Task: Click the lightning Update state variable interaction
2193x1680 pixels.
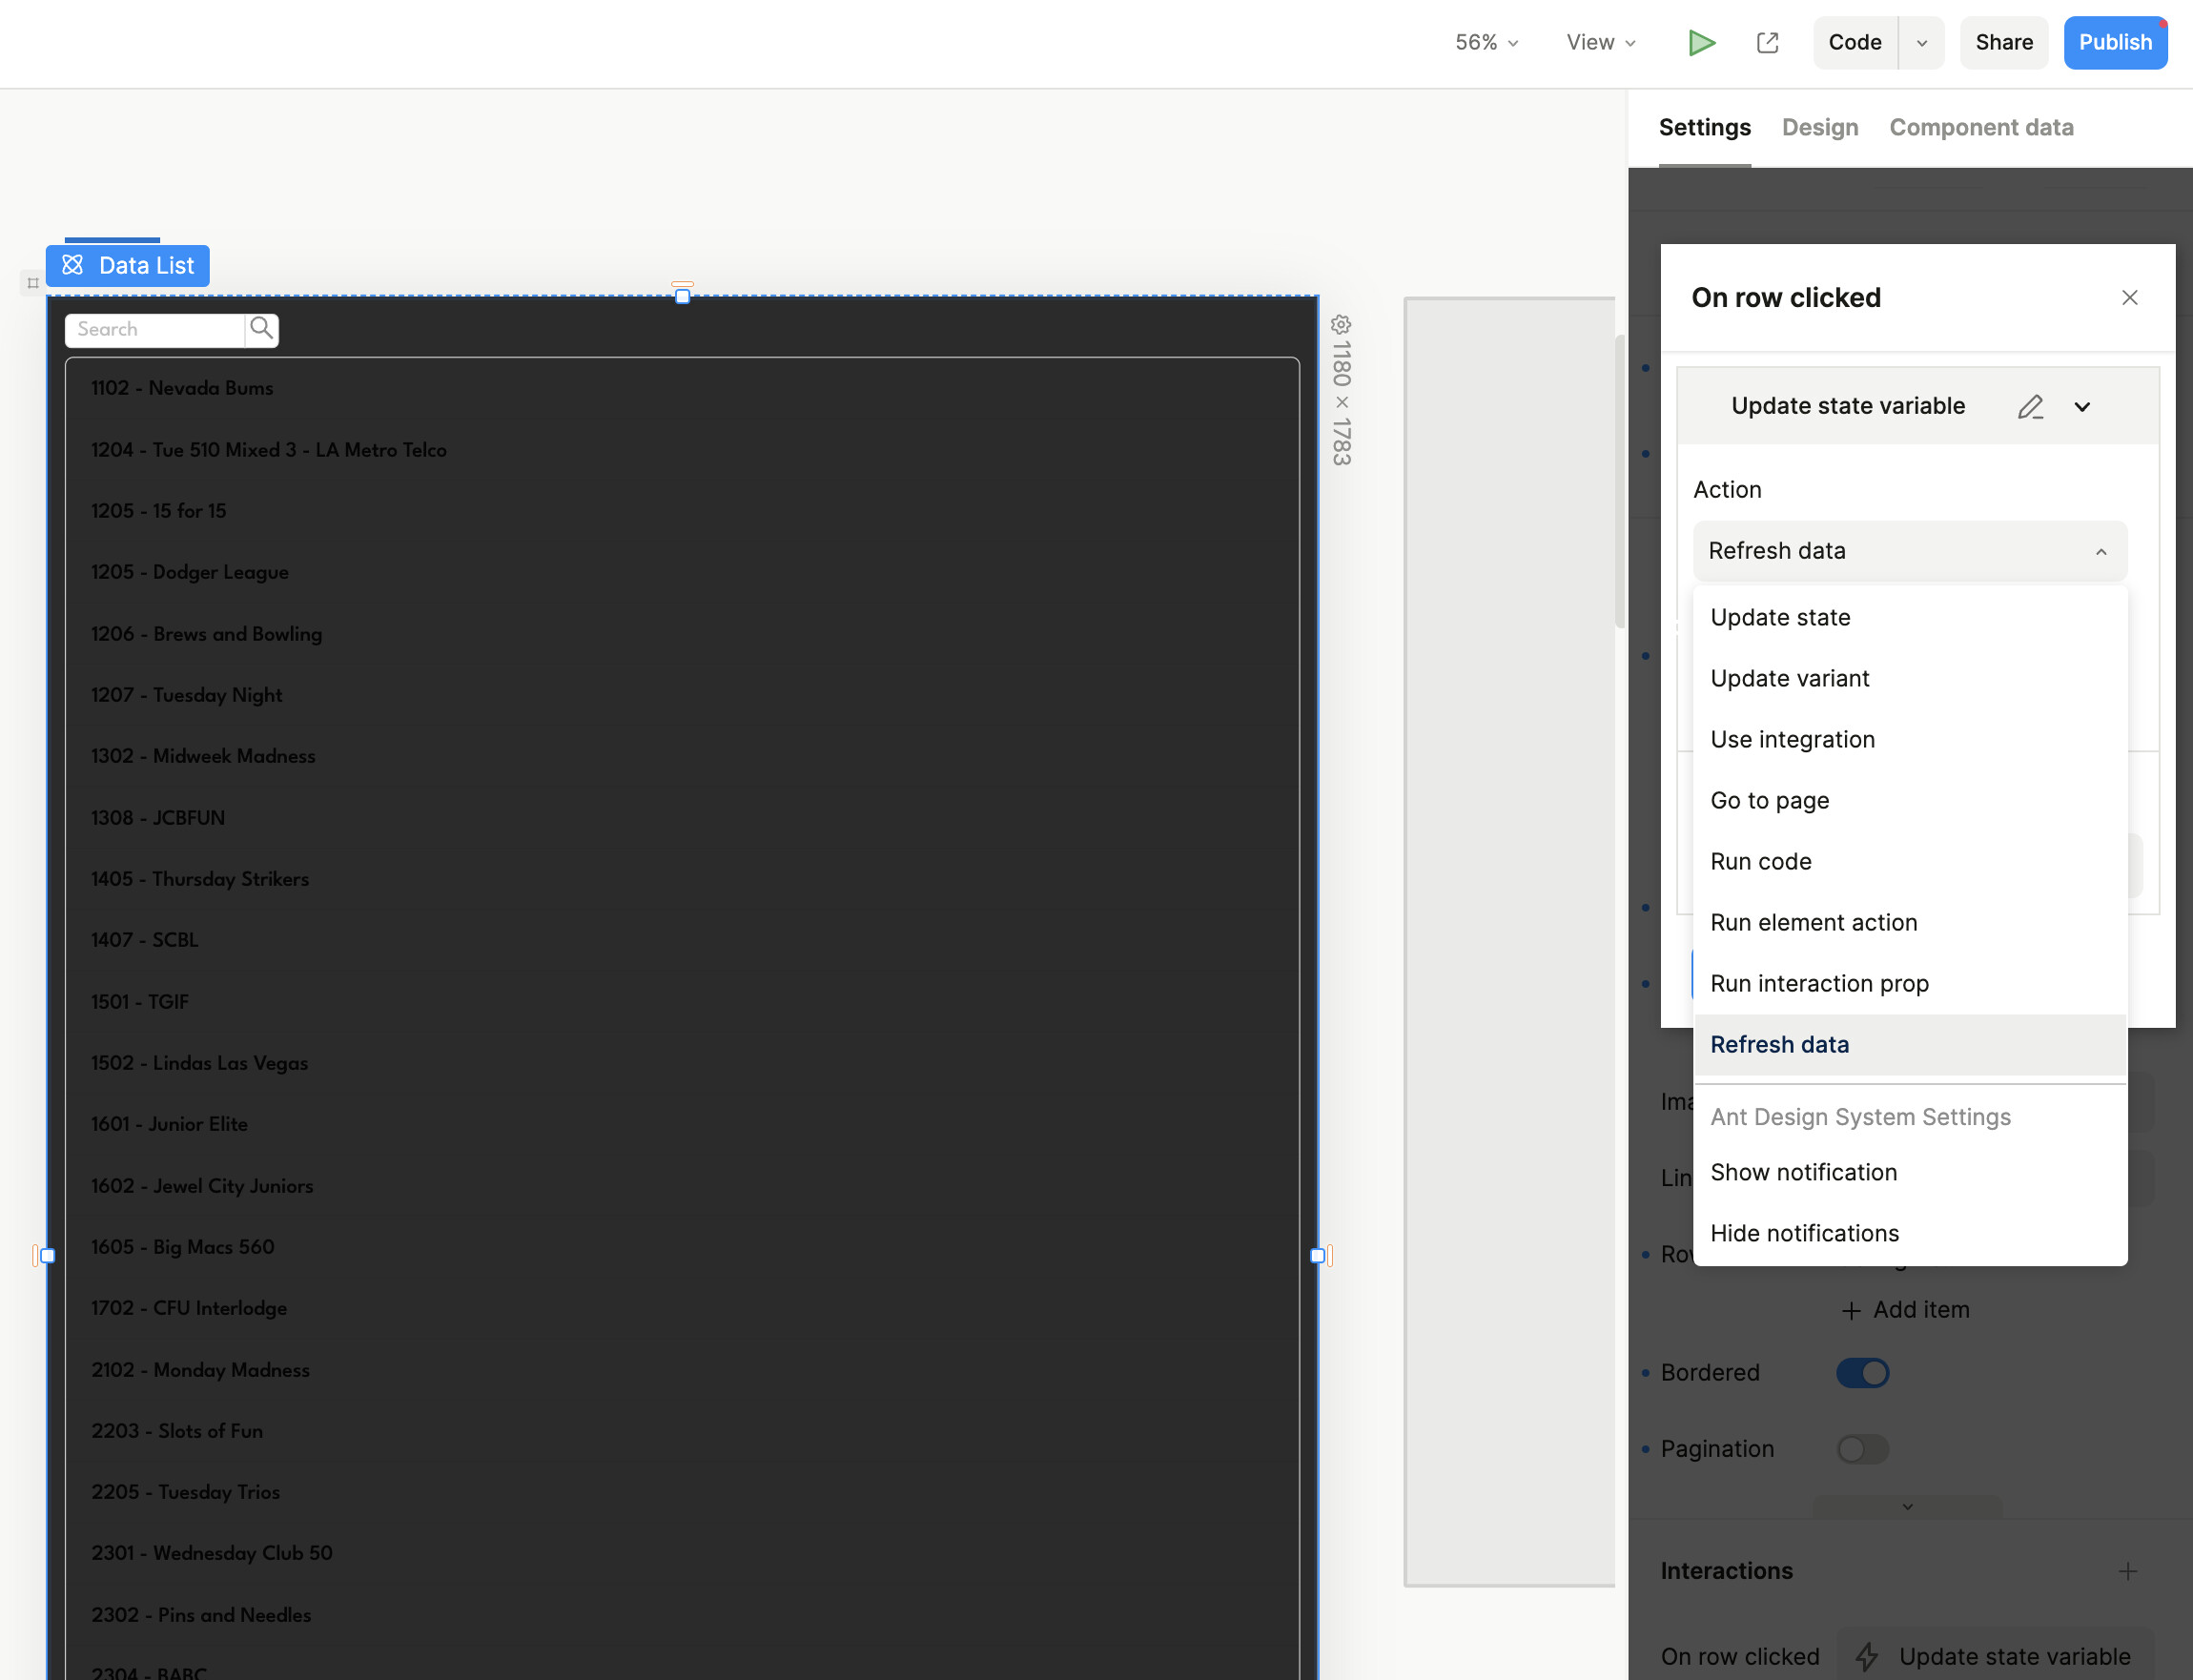Action: (x=1994, y=1656)
